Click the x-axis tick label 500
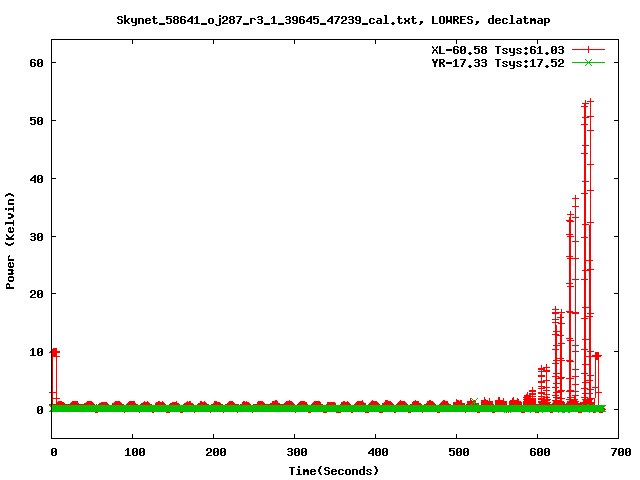The image size is (640, 480). pyautogui.click(x=458, y=452)
